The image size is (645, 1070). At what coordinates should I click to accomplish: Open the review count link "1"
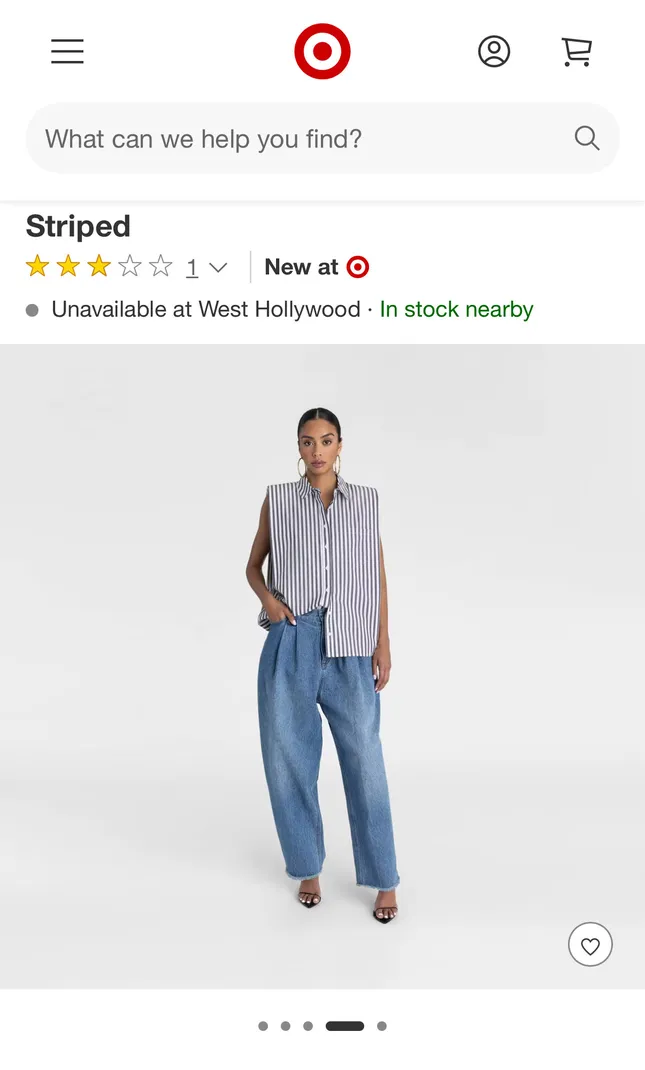pos(192,268)
